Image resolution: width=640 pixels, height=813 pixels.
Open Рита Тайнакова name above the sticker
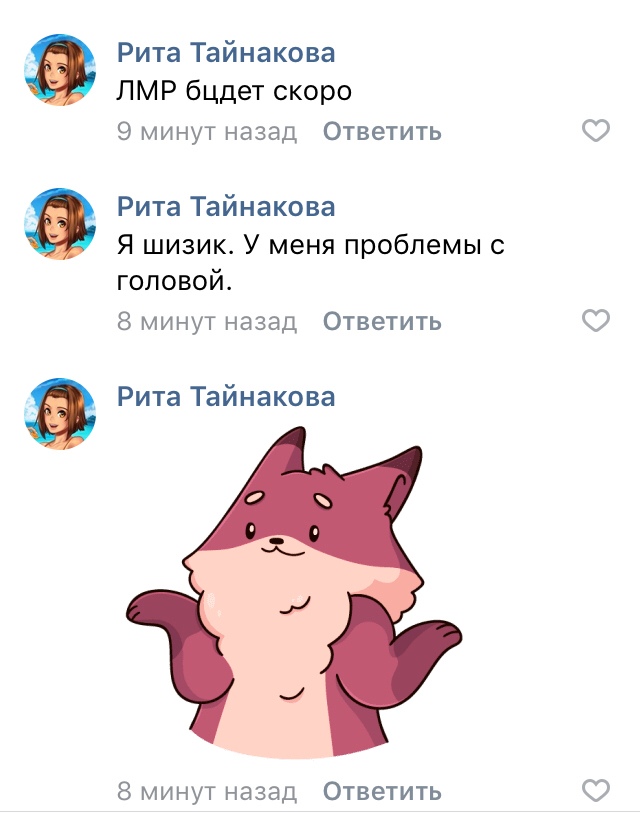click(x=226, y=397)
